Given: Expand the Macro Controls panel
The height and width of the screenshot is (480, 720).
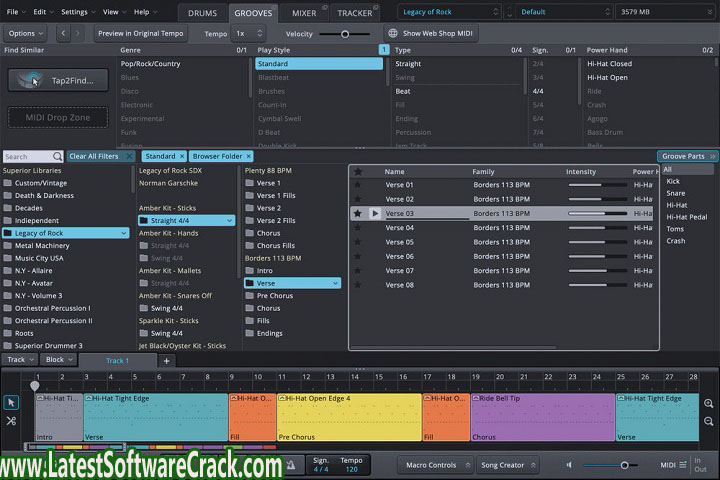Looking at the screenshot, I should click(435, 465).
